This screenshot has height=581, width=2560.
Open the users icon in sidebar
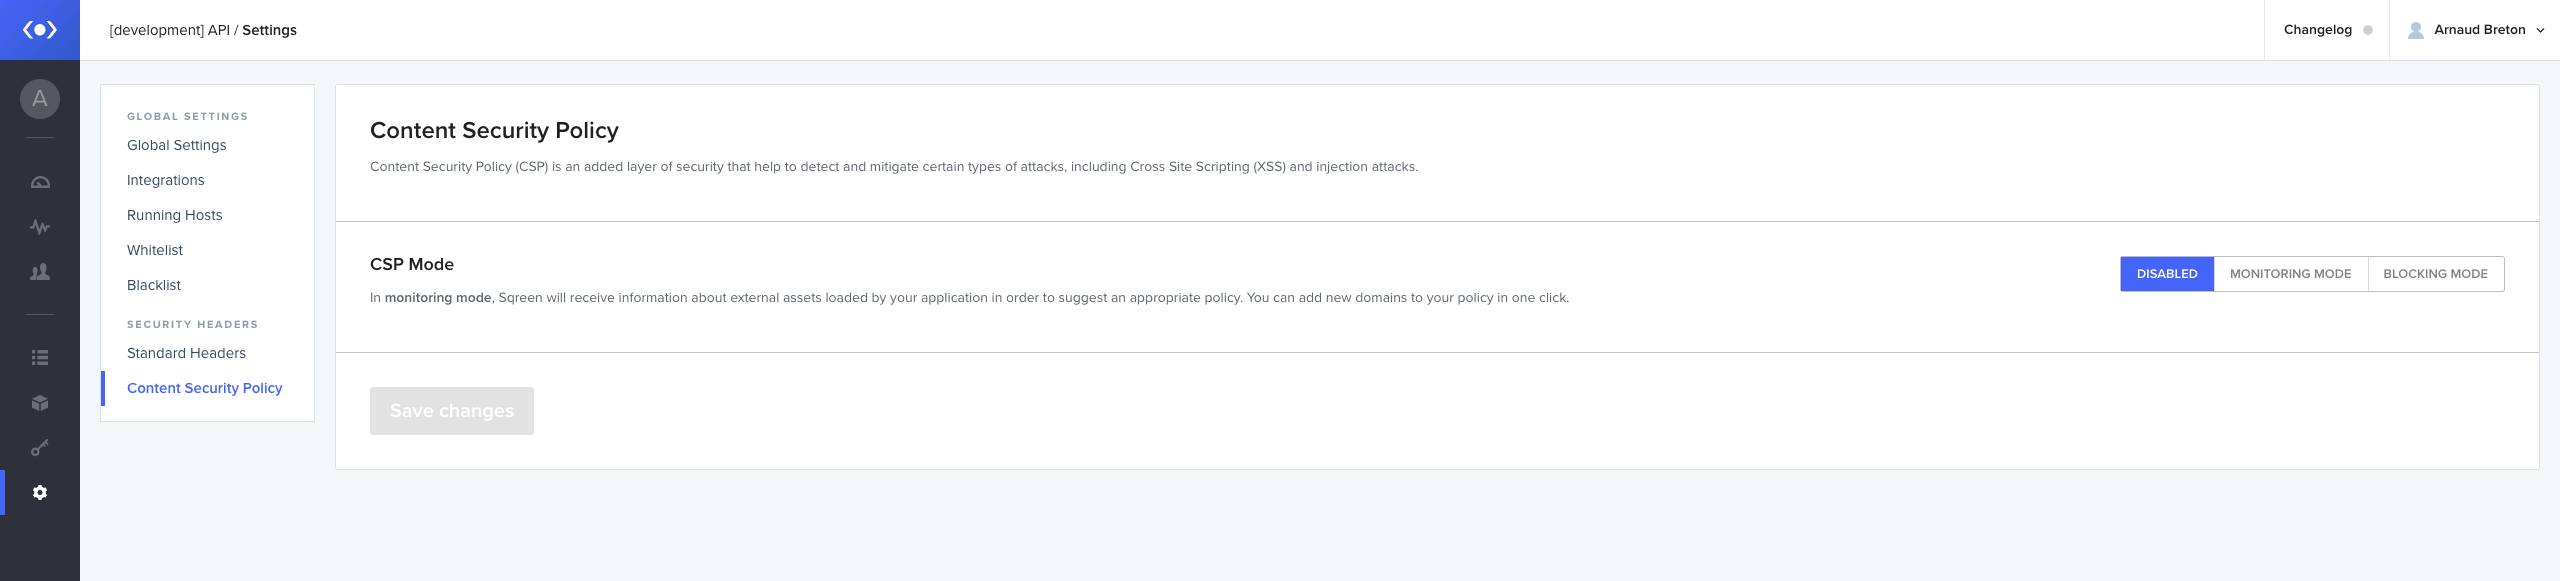coord(40,272)
